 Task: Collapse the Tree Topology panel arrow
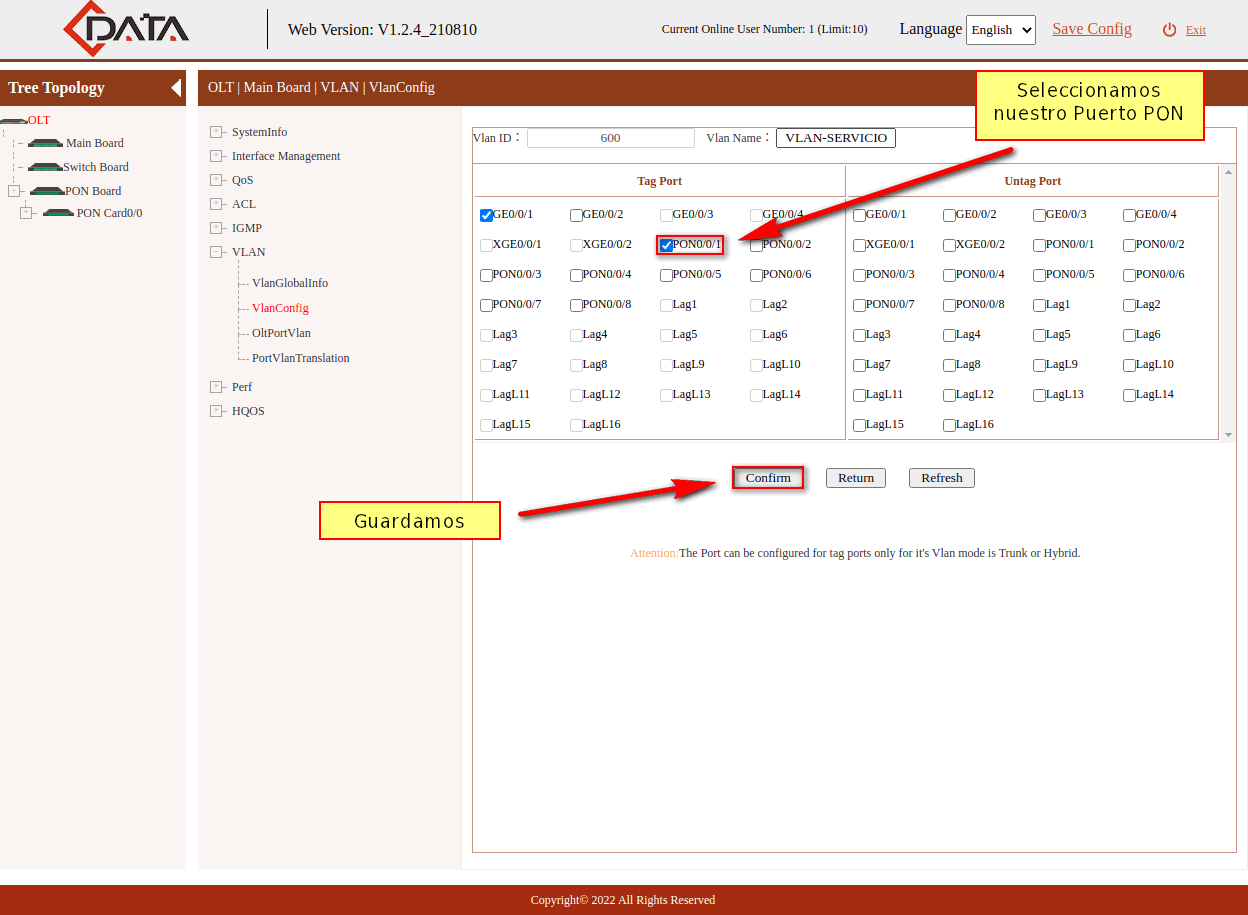(176, 88)
